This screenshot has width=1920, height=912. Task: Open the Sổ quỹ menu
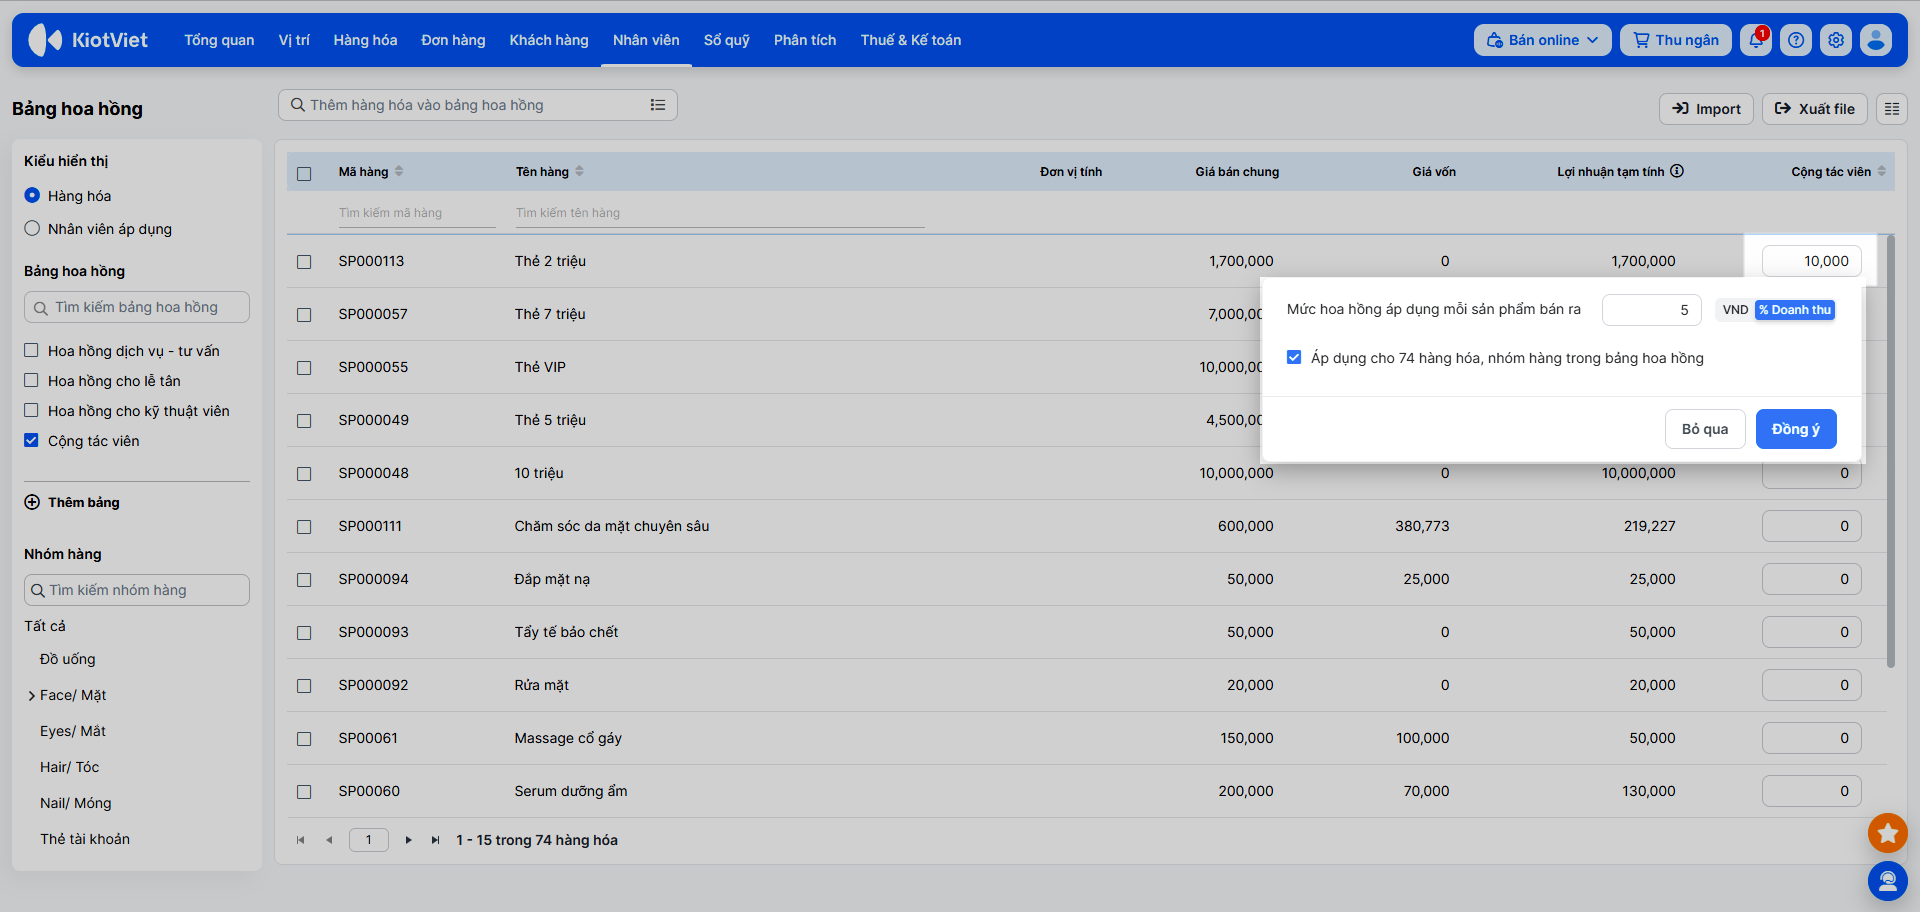click(x=726, y=40)
